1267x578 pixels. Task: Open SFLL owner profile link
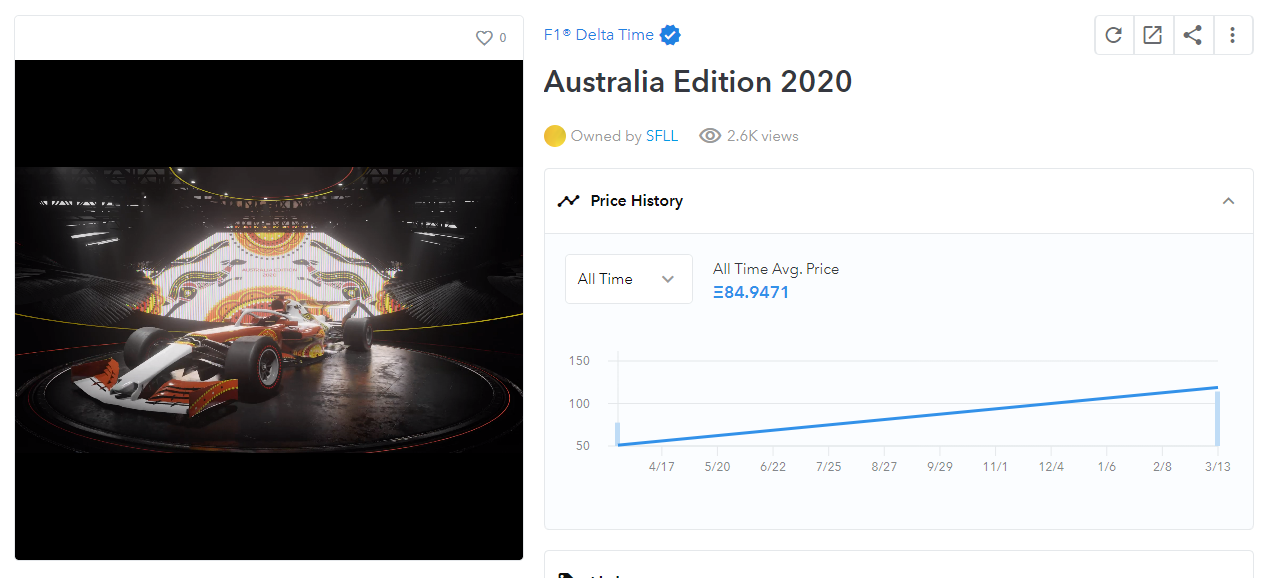click(x=661, y=136)
